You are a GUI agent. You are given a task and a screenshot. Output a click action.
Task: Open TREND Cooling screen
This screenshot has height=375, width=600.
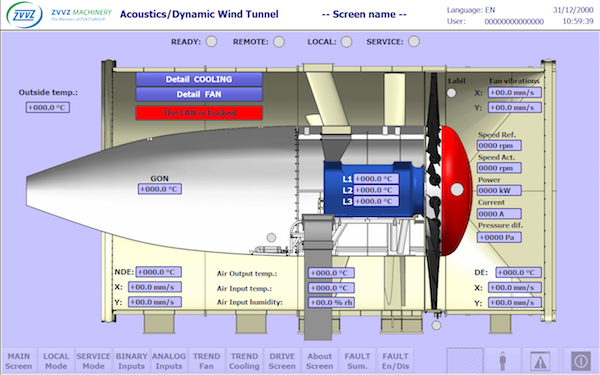click(244, 361)
